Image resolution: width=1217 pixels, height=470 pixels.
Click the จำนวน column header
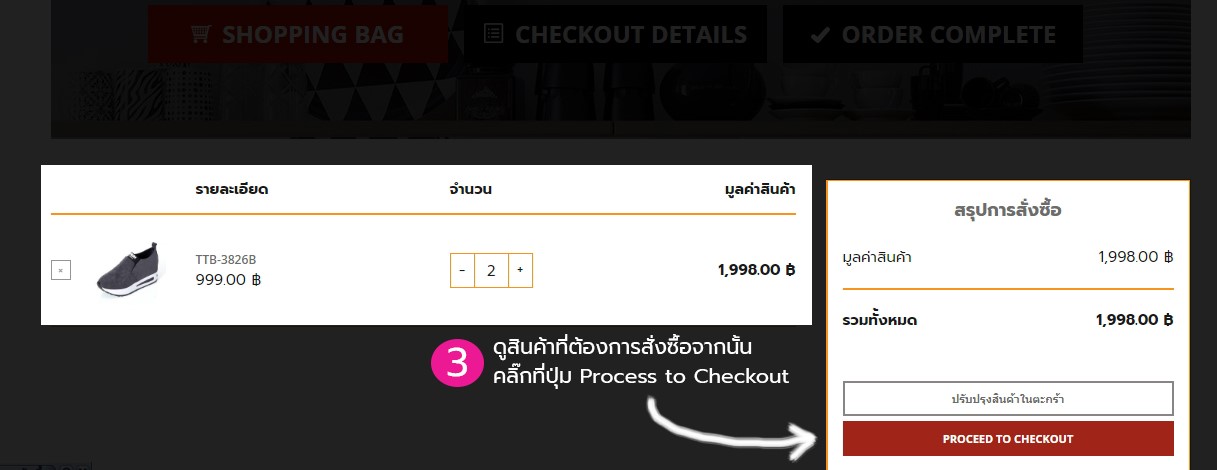pyautogui.click(x=471, y=189)
